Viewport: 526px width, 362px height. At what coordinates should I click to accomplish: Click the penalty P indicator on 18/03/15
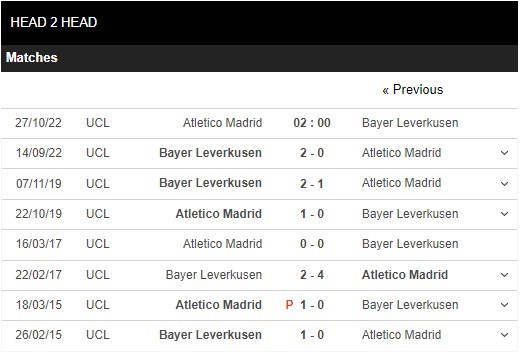coord(289,305)
